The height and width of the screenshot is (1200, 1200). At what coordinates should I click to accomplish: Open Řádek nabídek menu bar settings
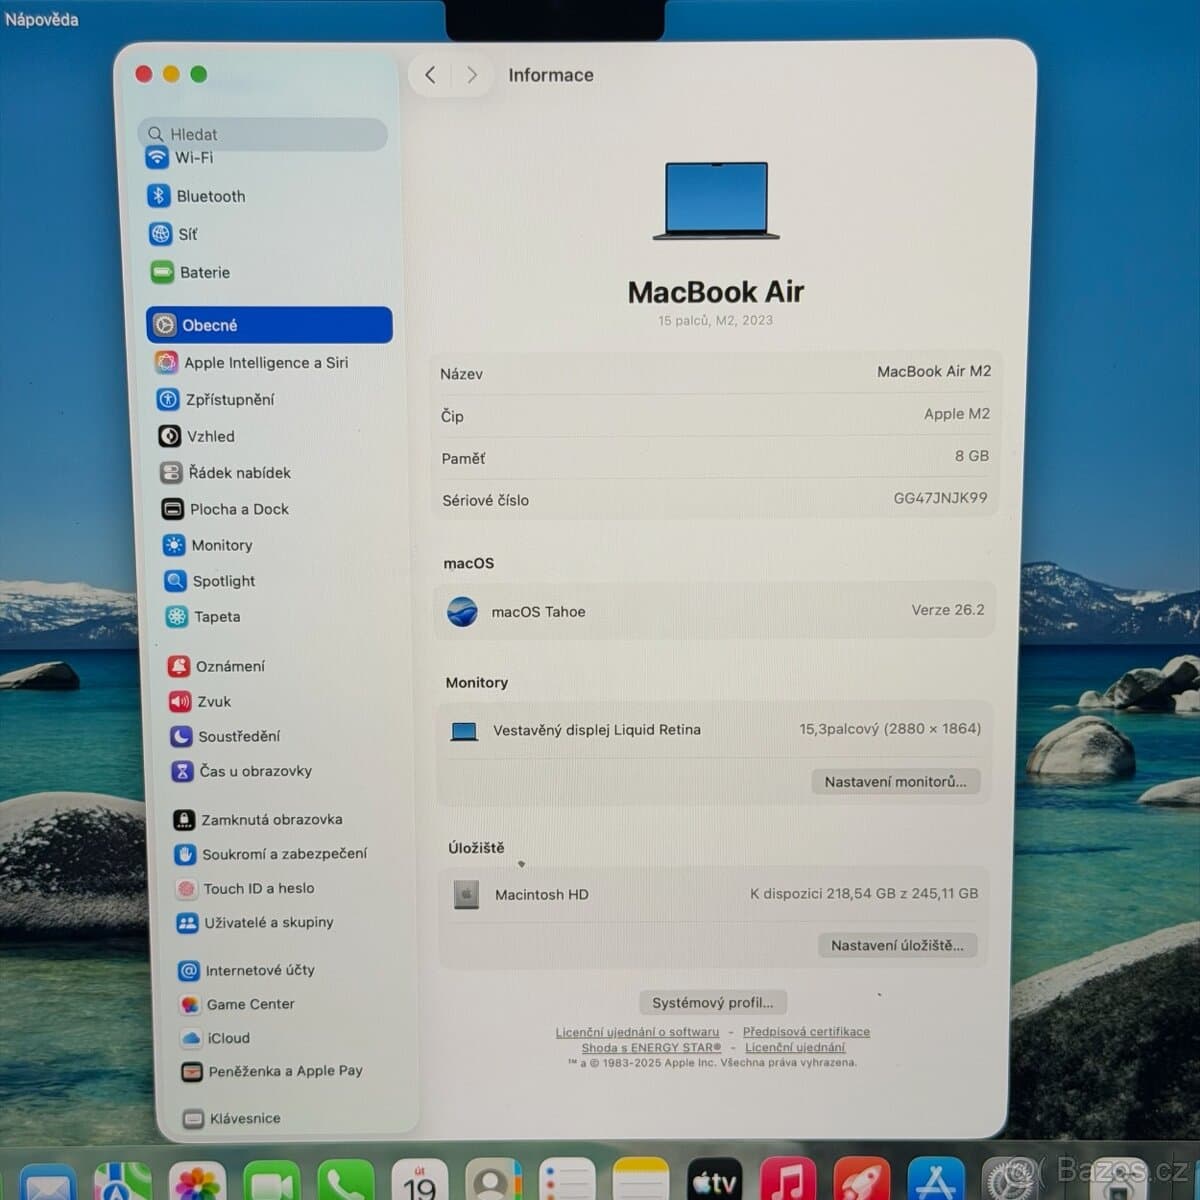click(x=226, y=472)
